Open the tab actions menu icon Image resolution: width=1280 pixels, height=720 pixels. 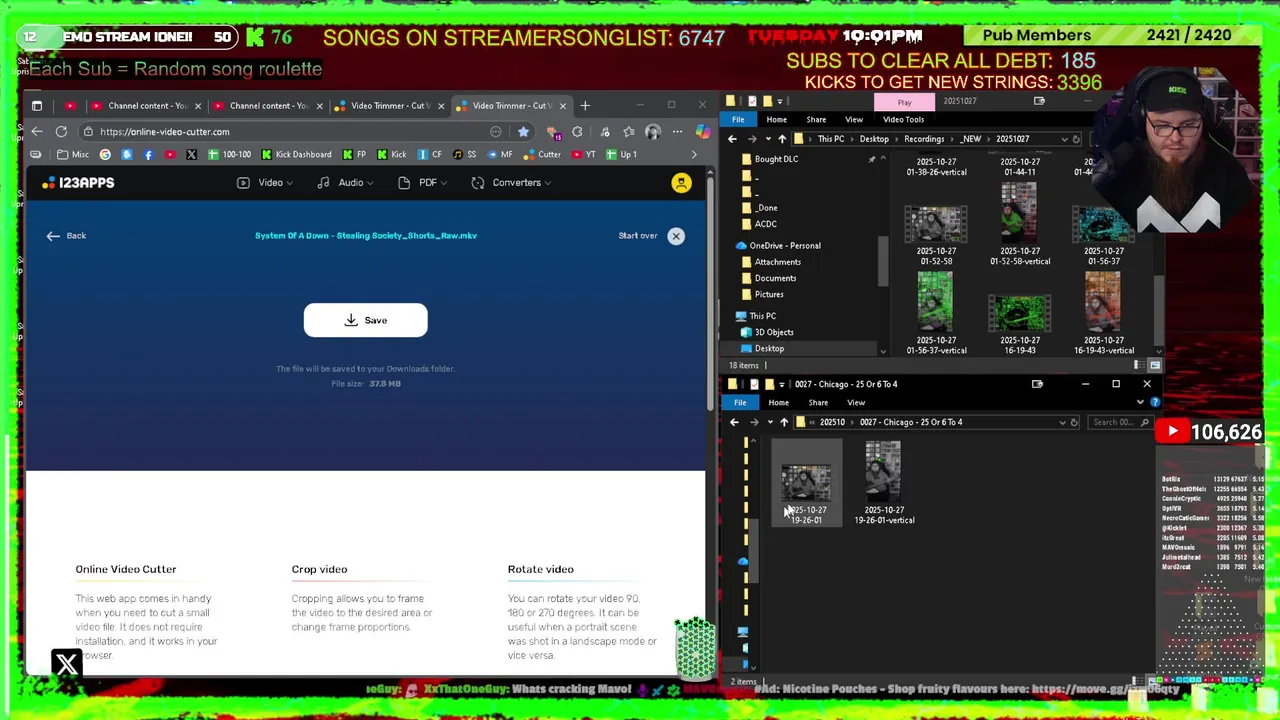[37, 106]
